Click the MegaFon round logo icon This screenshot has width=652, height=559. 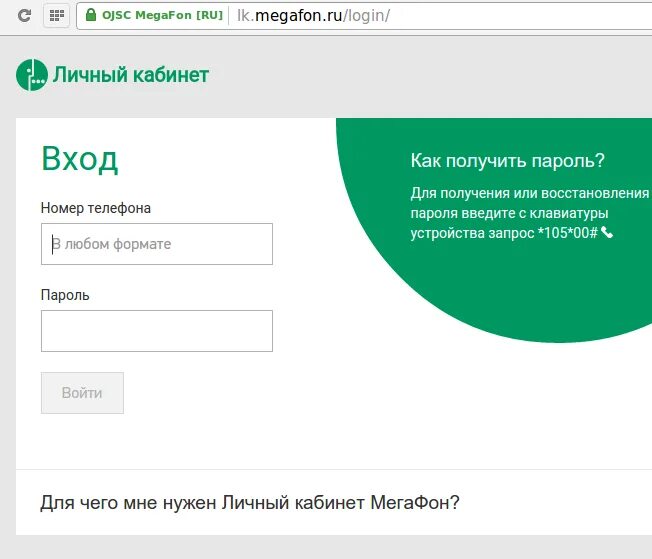click(x=32, y=75)
